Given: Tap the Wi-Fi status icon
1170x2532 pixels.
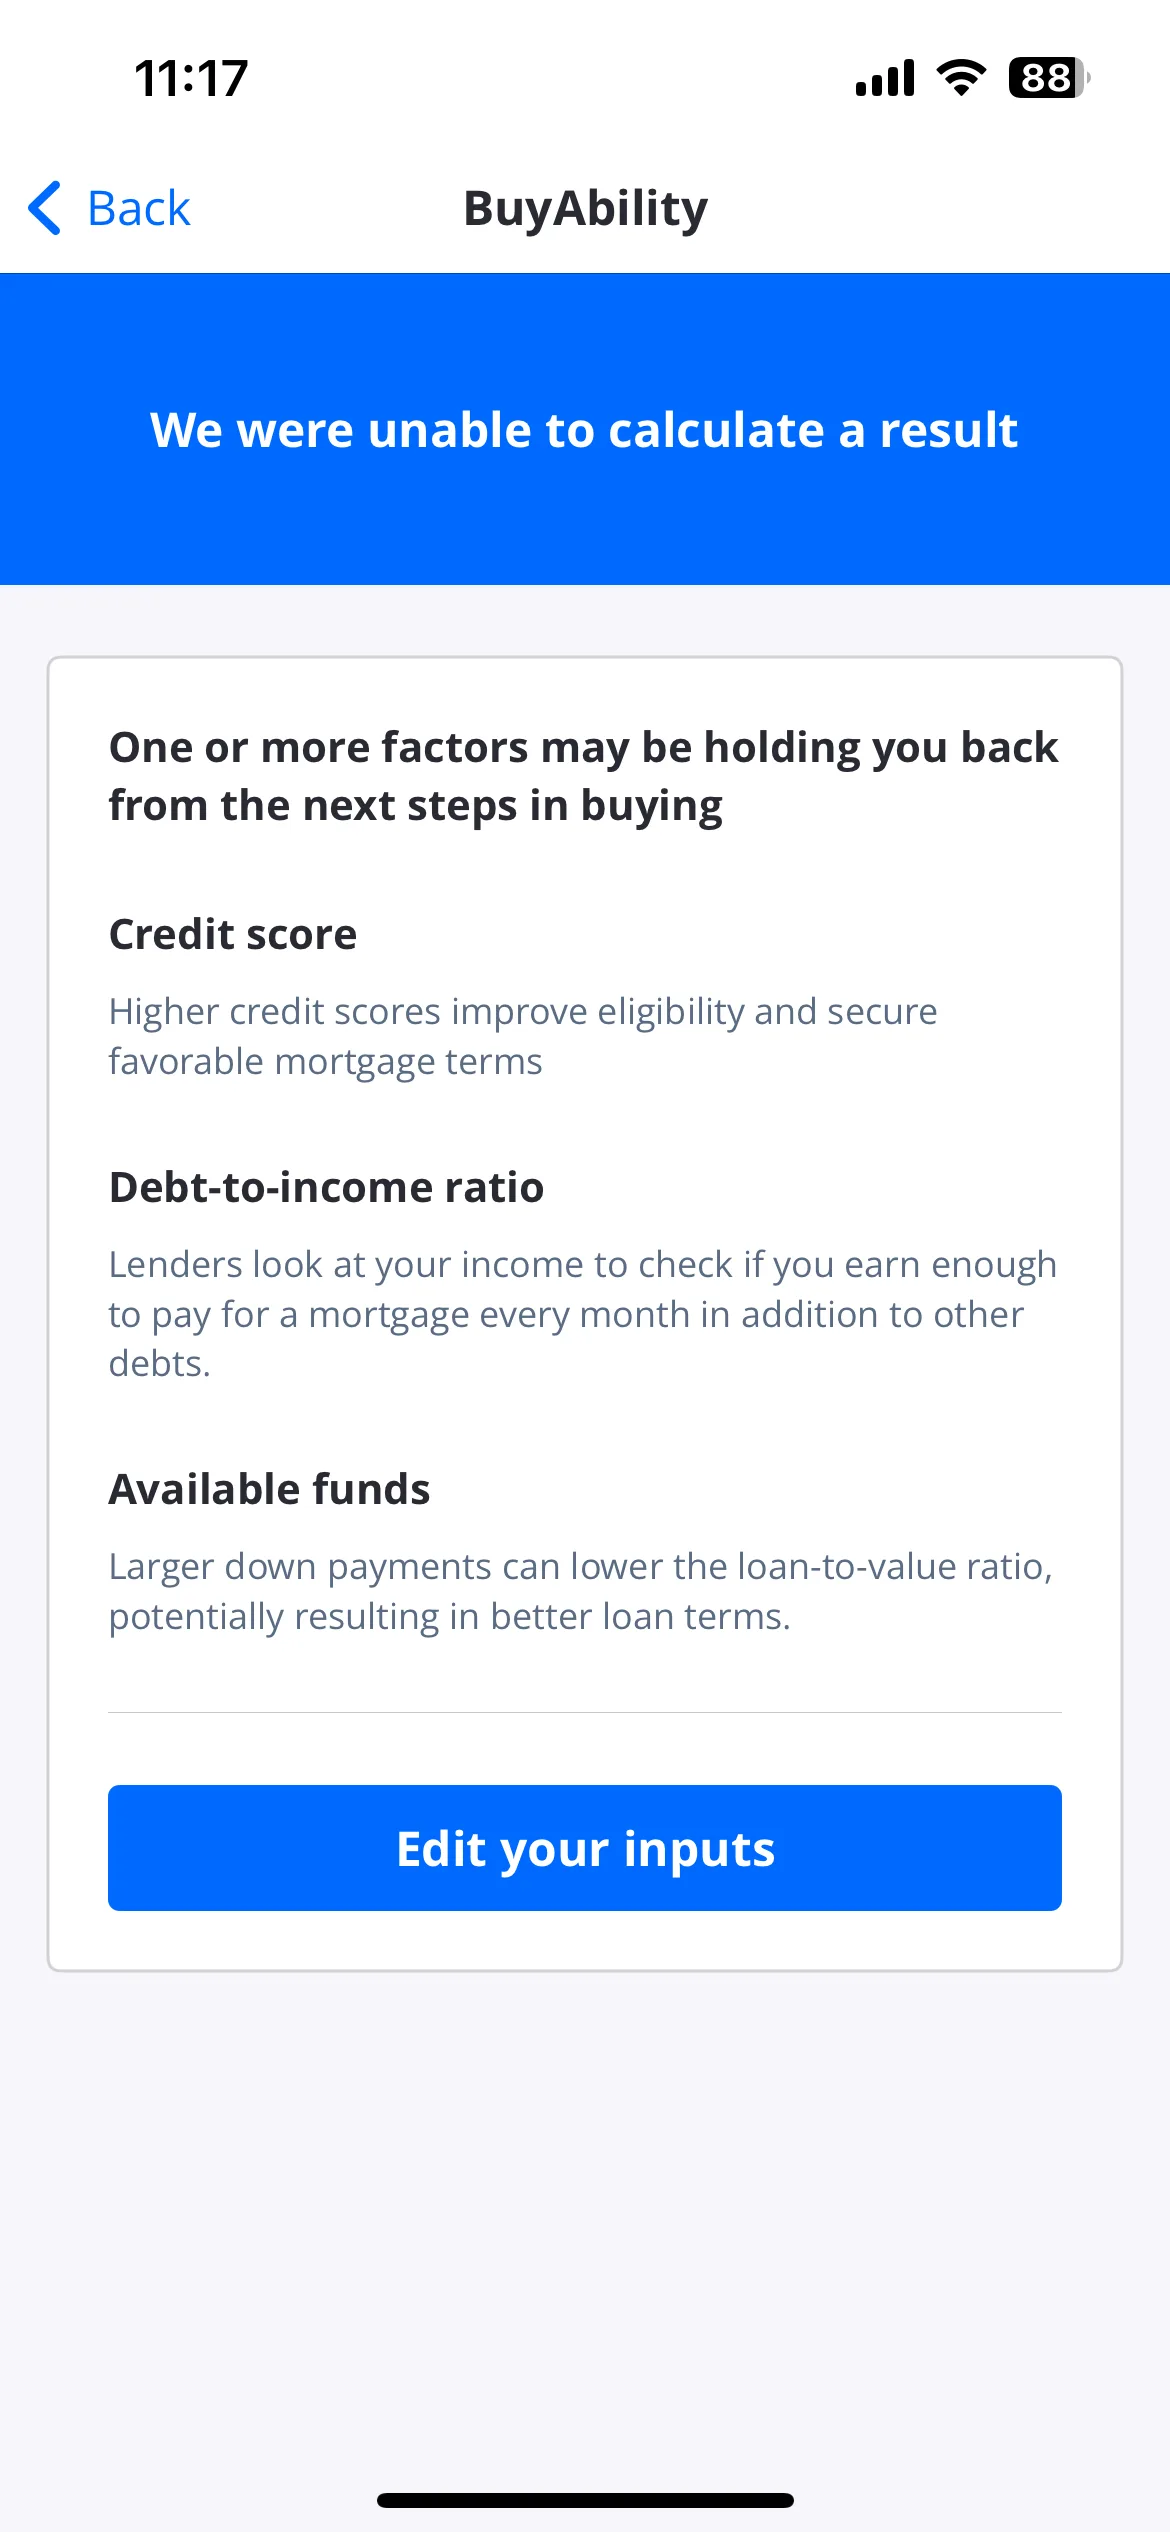Looking at the screenshot, I should tap(961, 78).
